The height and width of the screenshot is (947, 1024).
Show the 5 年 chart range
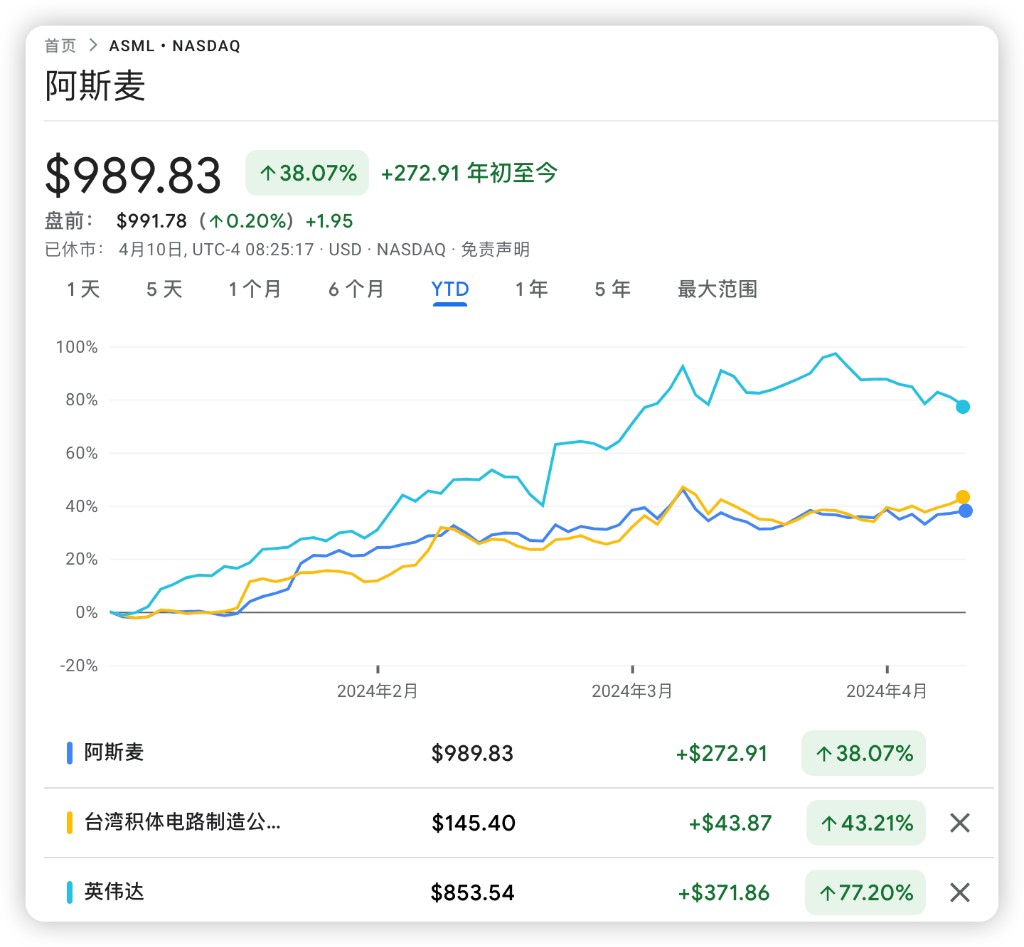[613, 289]
